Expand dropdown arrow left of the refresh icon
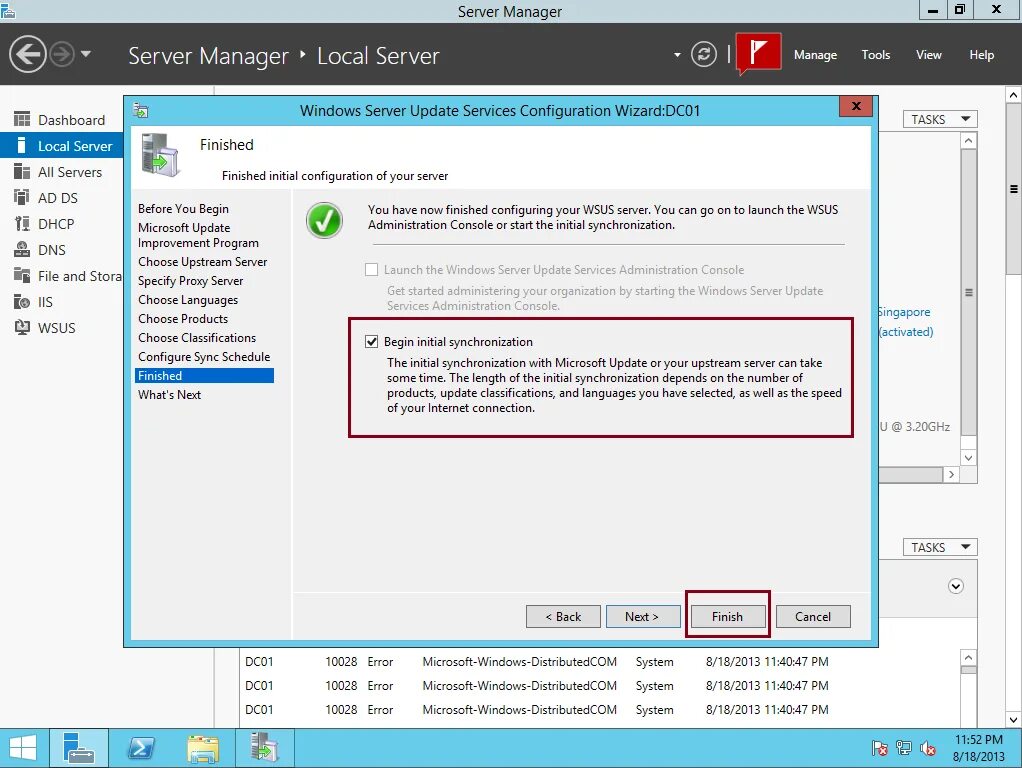 pyautogui.click(x=677, y=55)
